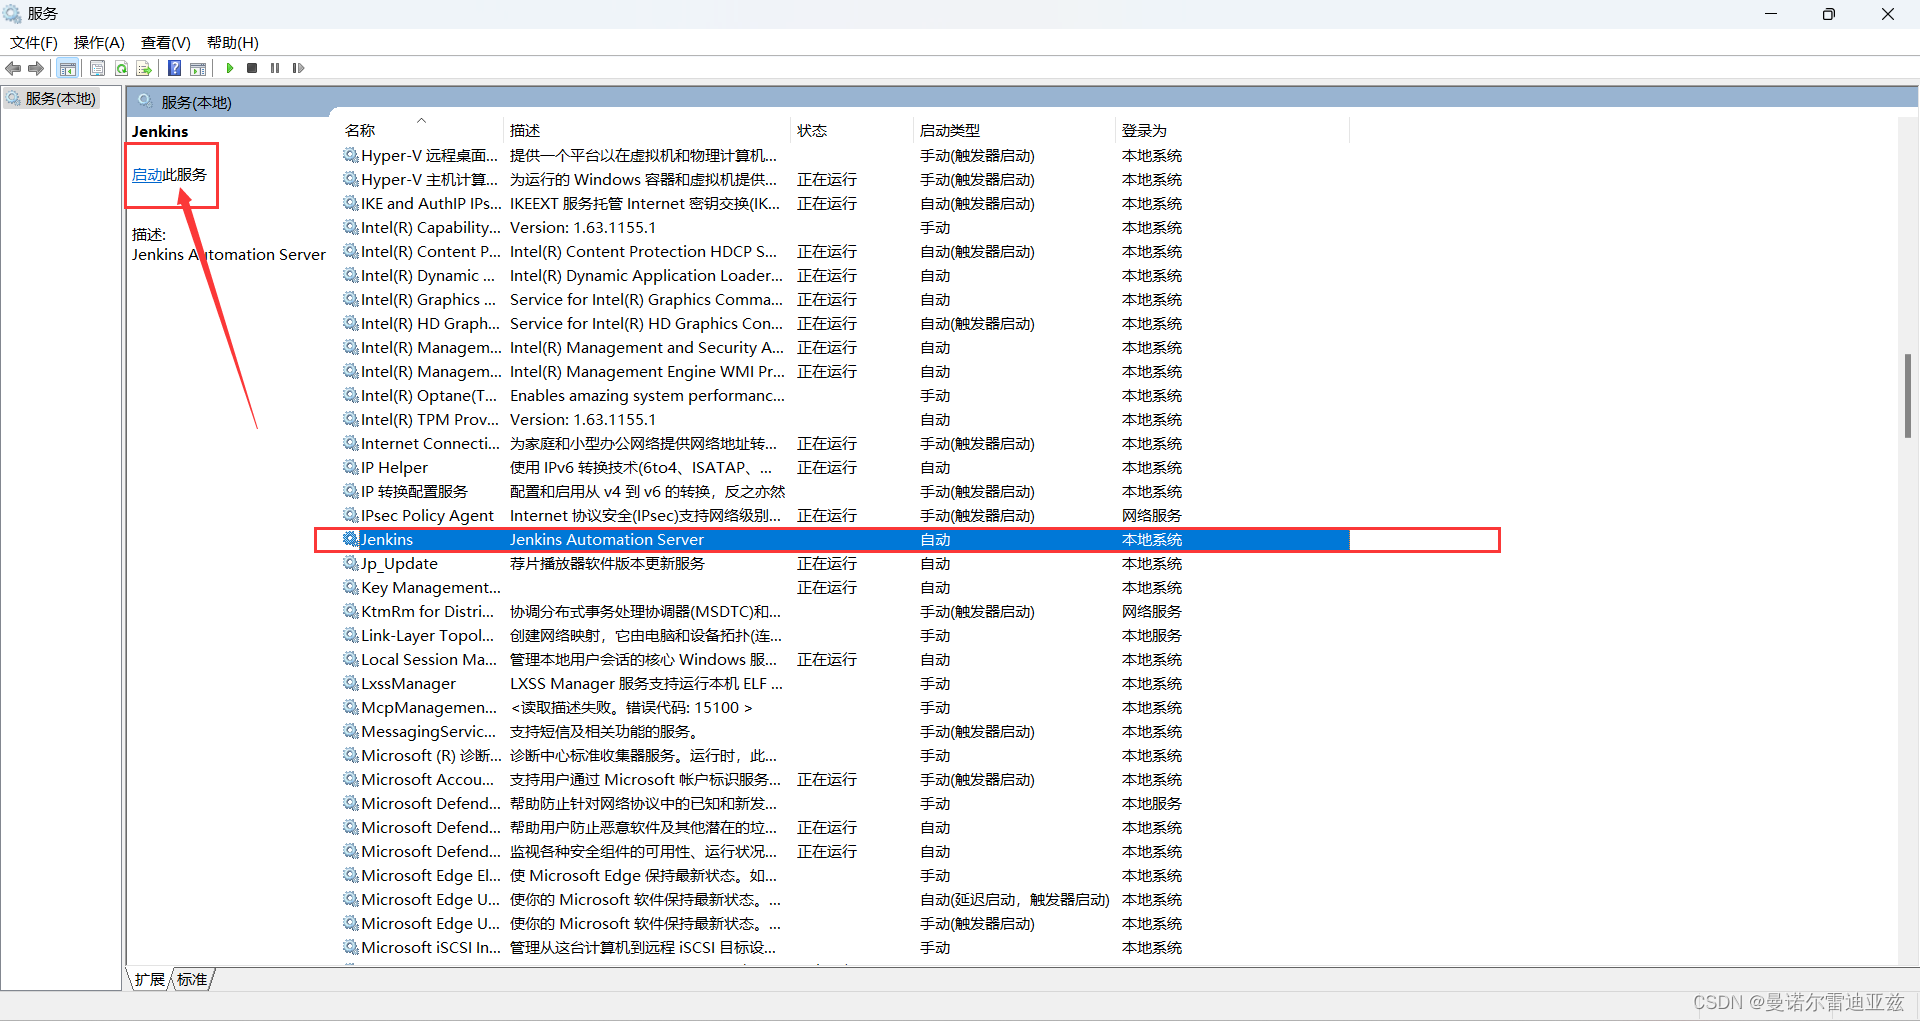The width and height of the screenshot is (1920, 1021).
Task: Click the green Start Service play icon
Action: (230, 68)
